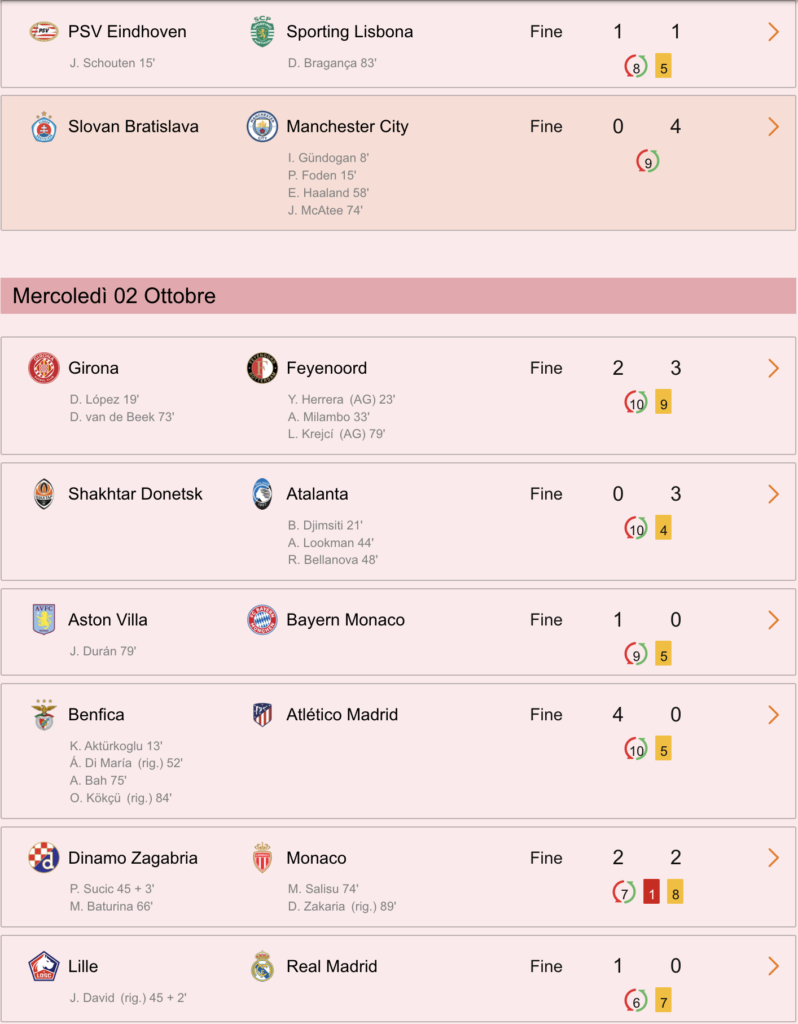Expand PSV Eindhoven match details arrow
This screenshot has height=1024, width=798.
[x=774, y=31]
